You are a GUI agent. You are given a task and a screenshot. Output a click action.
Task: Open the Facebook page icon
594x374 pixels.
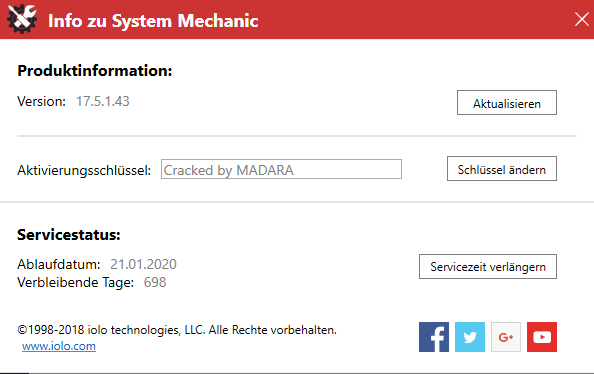coord(434,337)
